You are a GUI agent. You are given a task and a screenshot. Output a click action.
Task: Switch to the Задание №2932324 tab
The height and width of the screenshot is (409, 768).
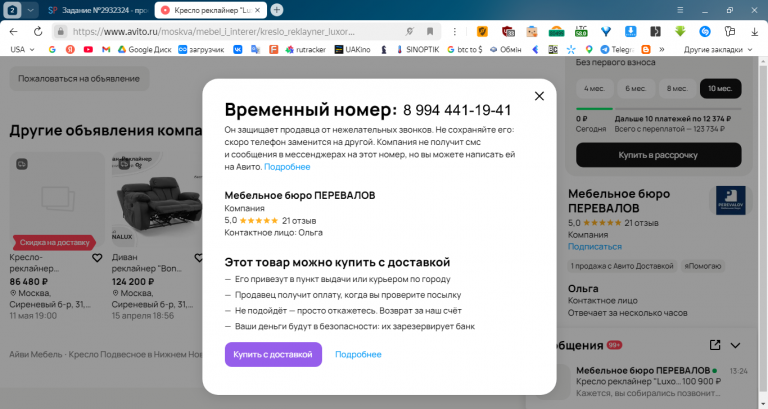tap(97, 10)
